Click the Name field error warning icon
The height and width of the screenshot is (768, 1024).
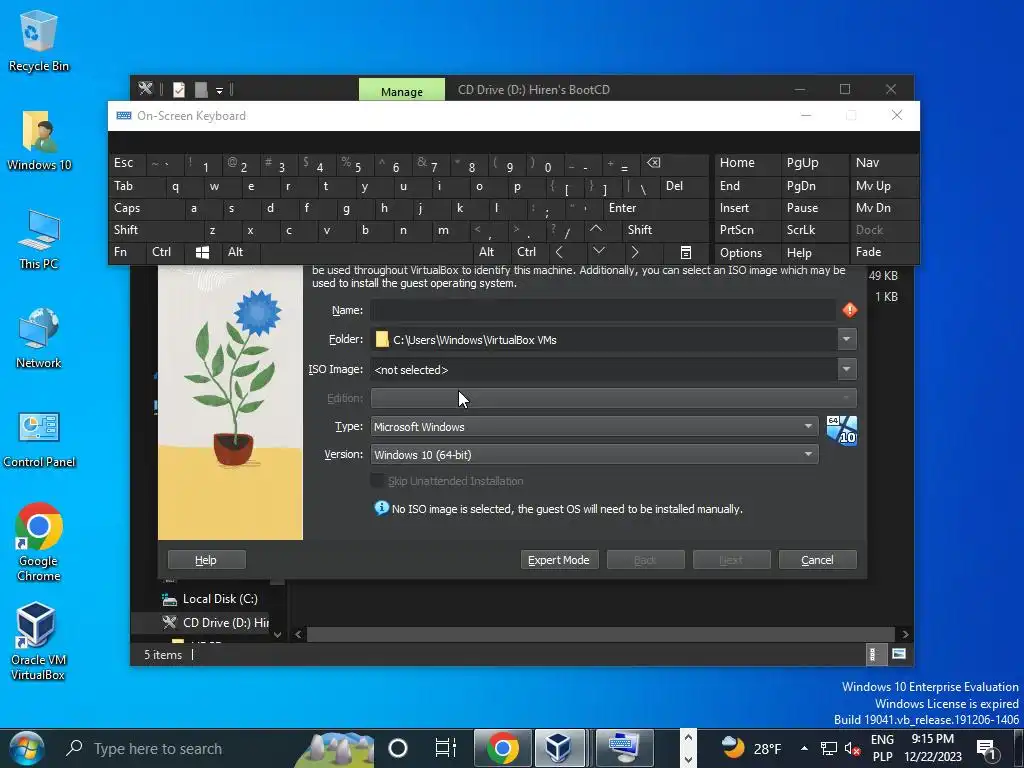pos(850,310)
